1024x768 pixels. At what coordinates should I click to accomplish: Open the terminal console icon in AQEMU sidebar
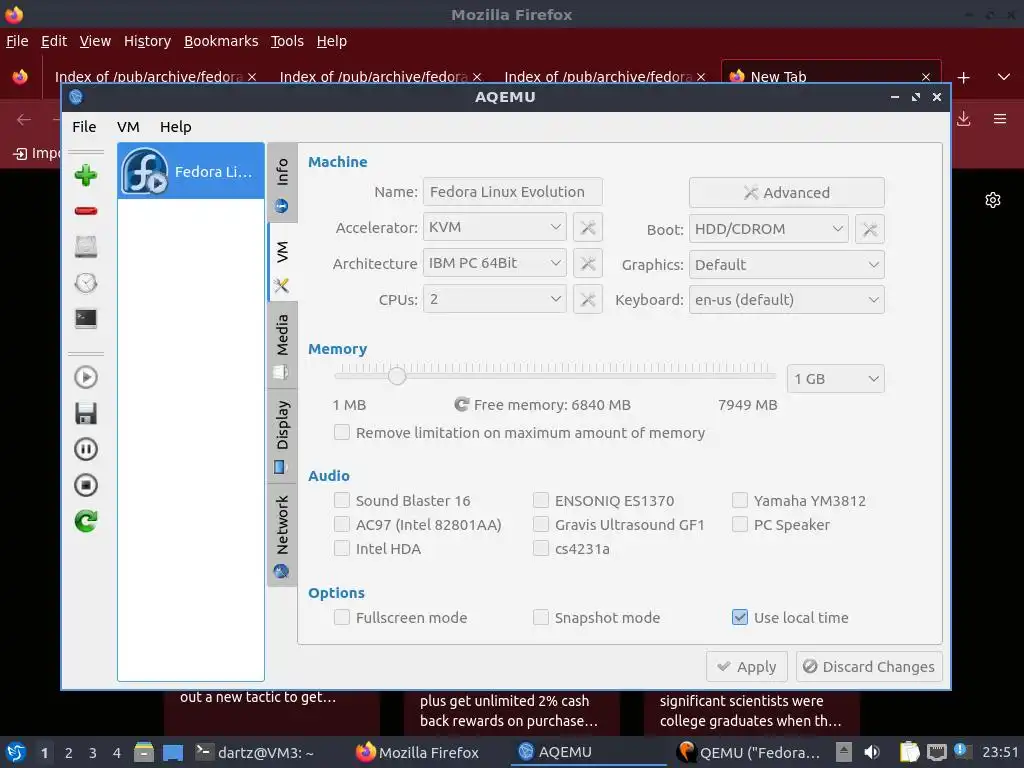point(86,318)
